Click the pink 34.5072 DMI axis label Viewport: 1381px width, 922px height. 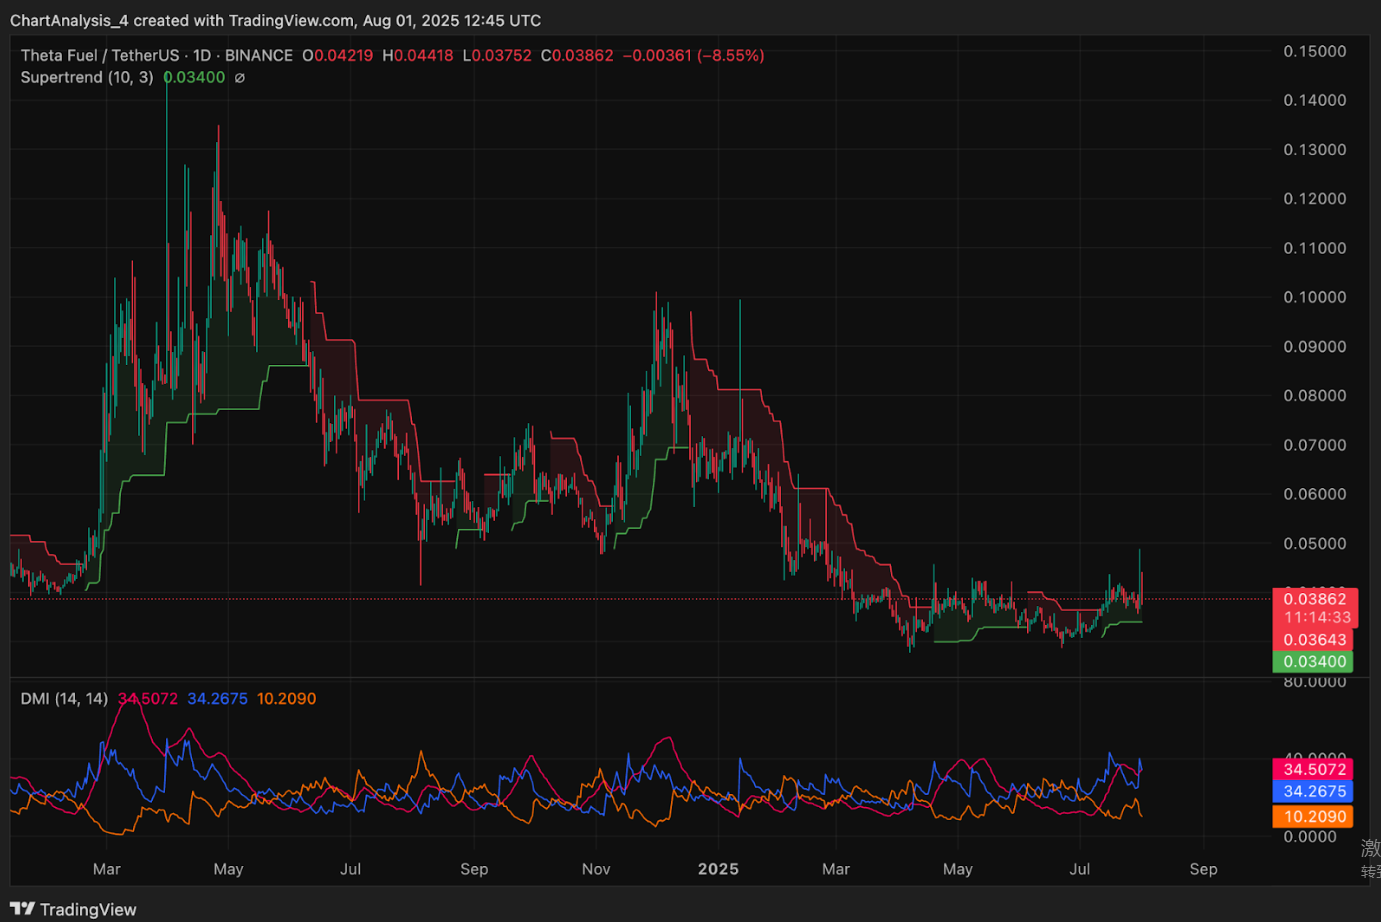point(1314,769)
